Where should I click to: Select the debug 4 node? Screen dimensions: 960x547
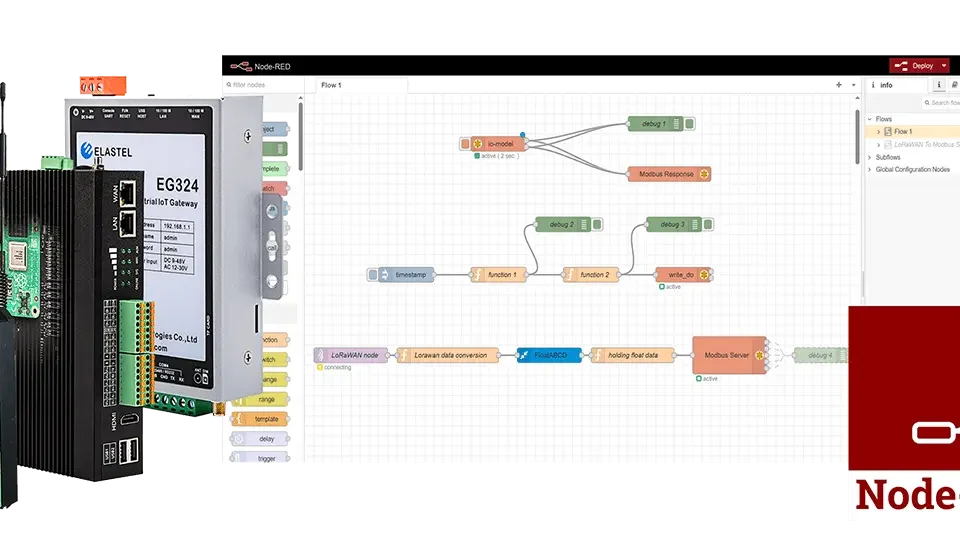pyautogui.click(x=820, y=355)
